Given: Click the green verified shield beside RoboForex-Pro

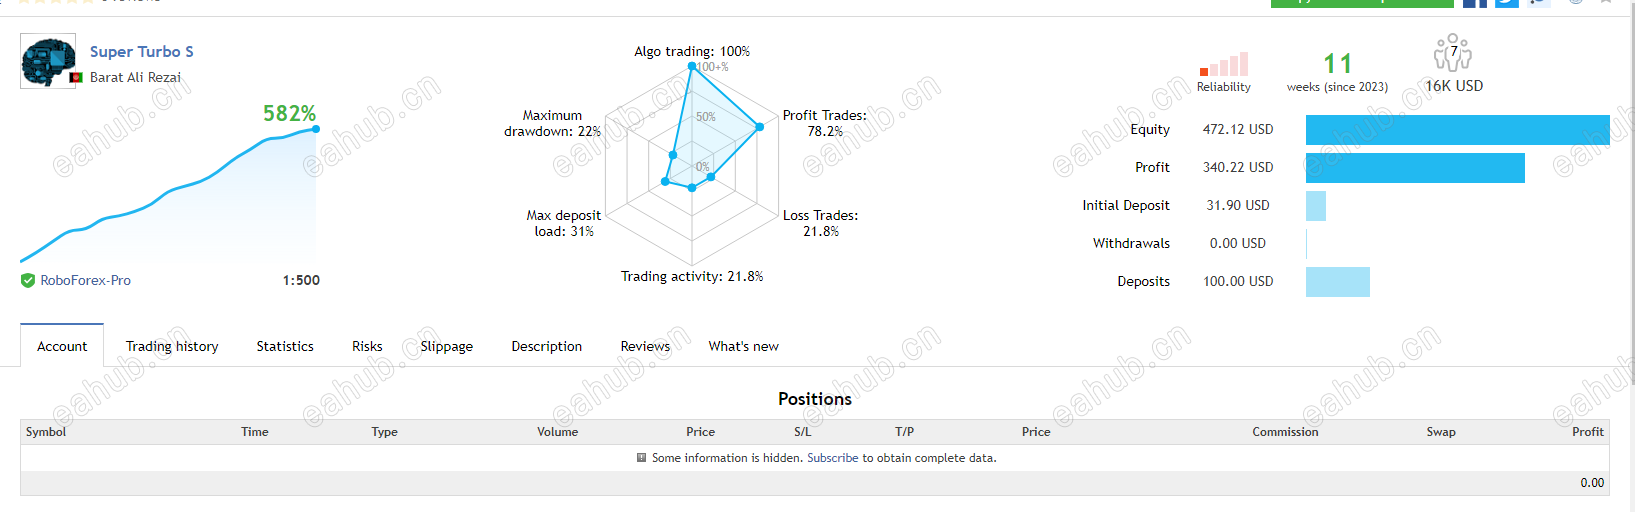Looking at the screenshot, I should pyautogui.click(x=28, y=281).
